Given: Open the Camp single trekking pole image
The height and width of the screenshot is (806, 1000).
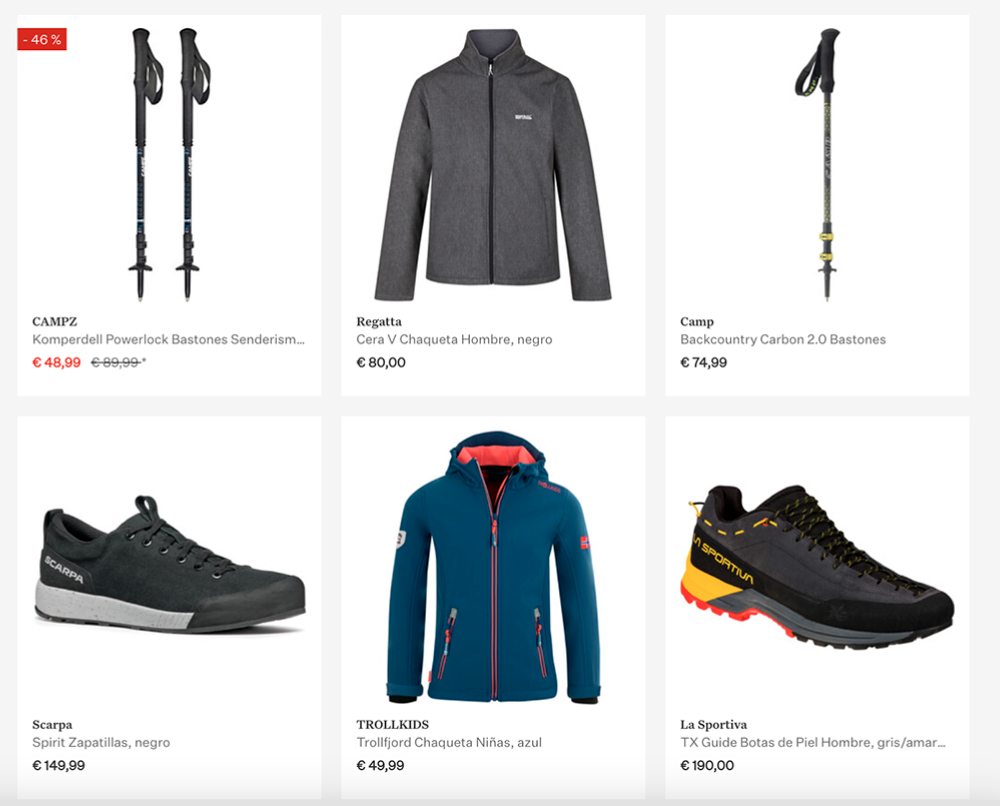Looking at the screenshot, I should click(818, 164).
